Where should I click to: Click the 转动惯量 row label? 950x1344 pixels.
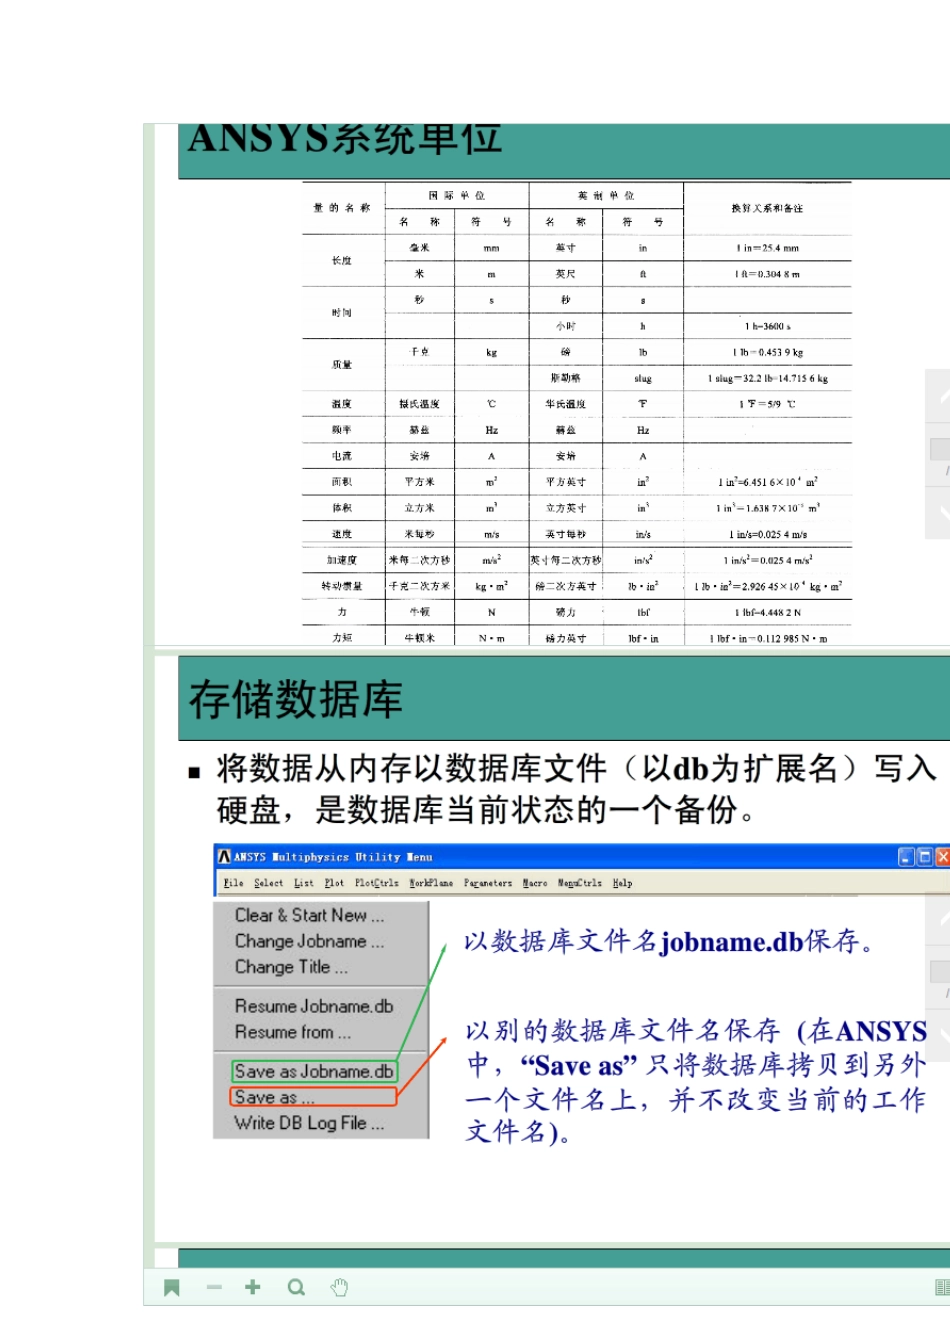pos(342,586)
